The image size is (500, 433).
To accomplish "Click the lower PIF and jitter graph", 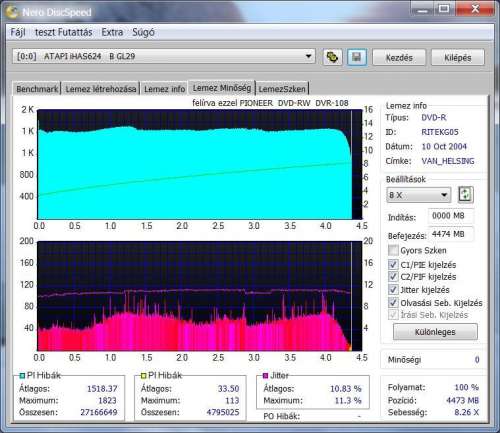I will pyautogui.click(x=199, y=296).
